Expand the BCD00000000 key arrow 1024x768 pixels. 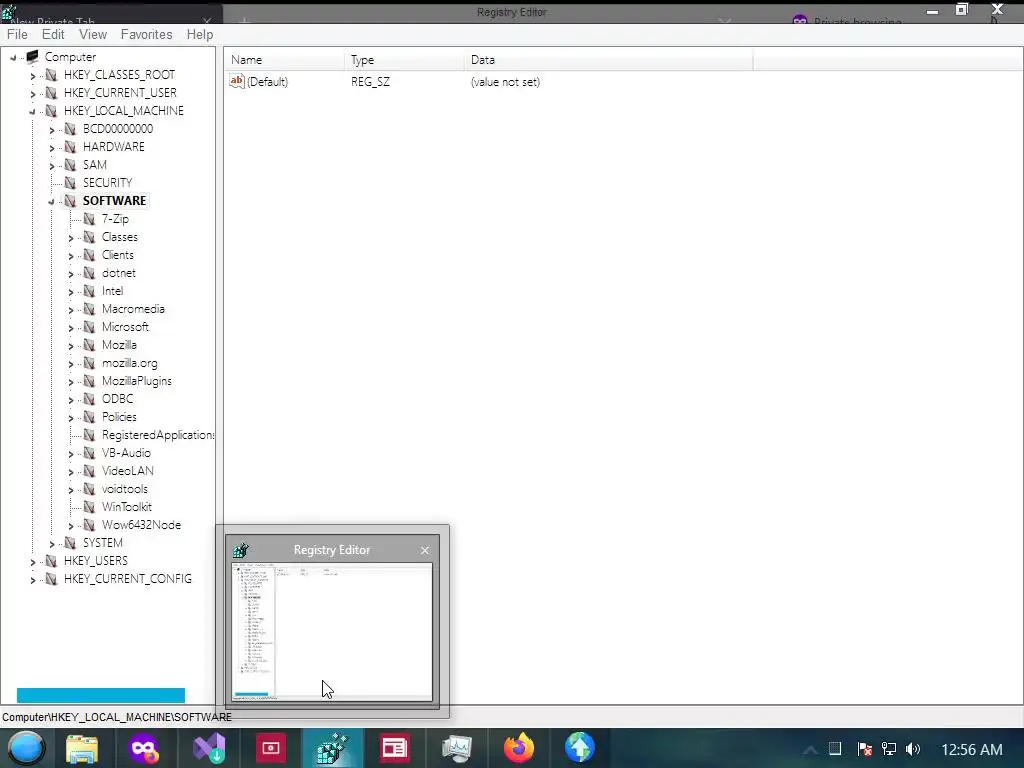click(52, 129)
